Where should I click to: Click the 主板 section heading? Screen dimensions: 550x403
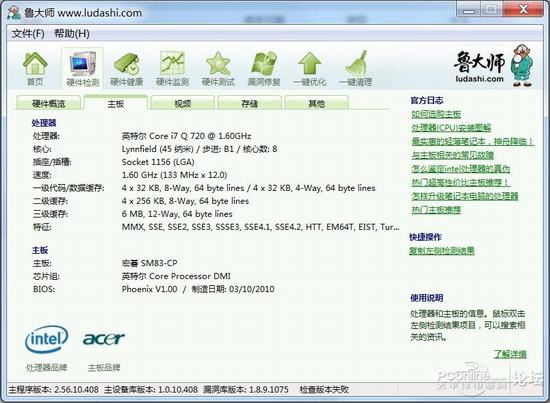[40, 250]
